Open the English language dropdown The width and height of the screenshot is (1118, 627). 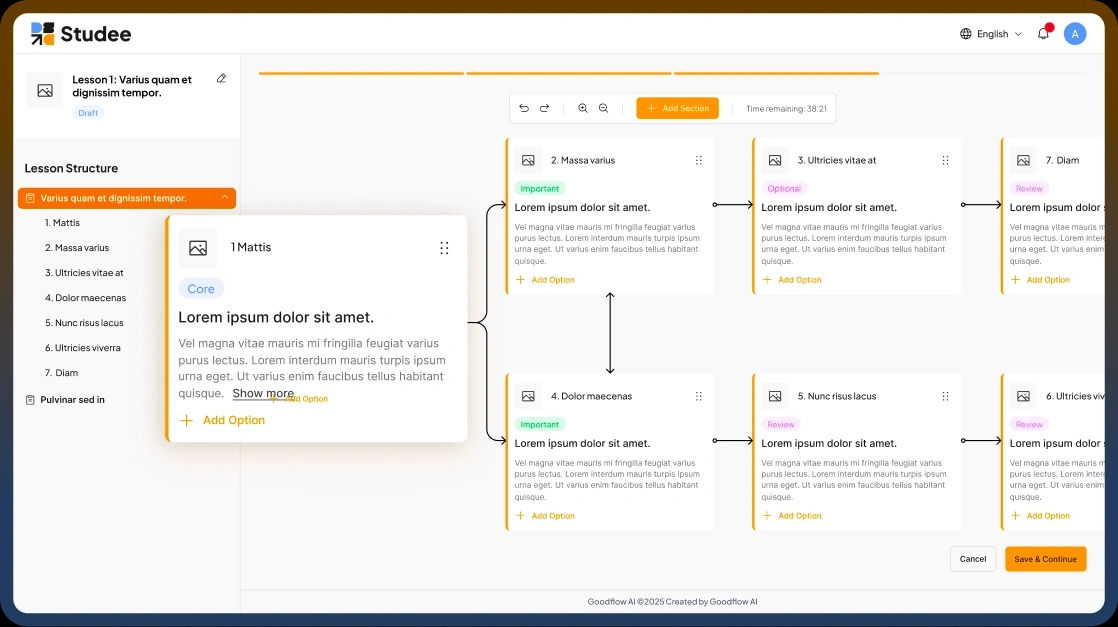[x=990, y=33]
